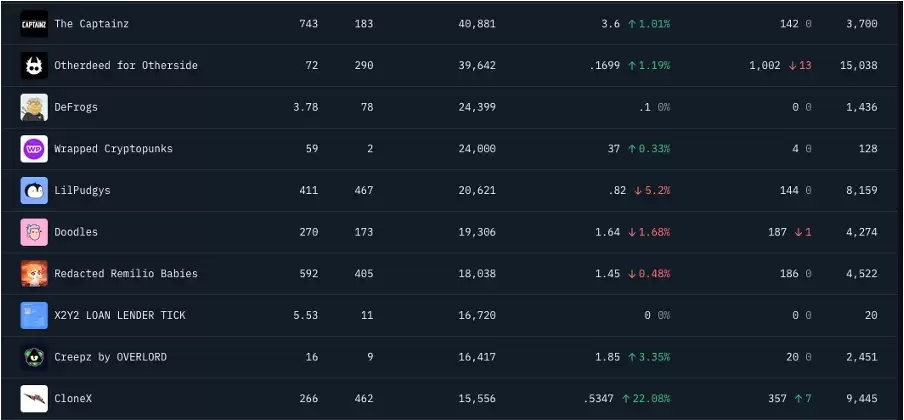Open the LilPudgys penguin icon
Screen dimensions: 904x420
pyautogui.click(x=34, y=190)
